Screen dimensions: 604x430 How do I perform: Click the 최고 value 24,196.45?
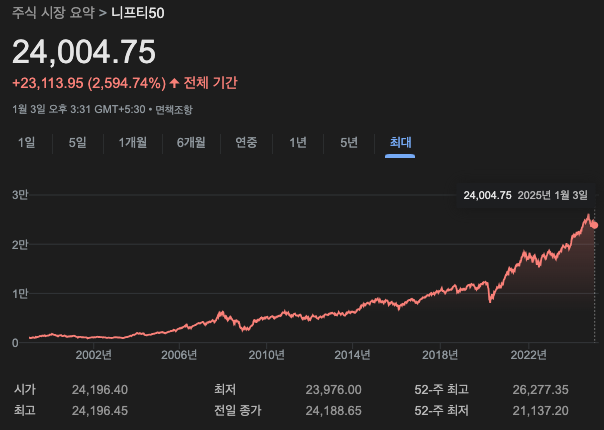[100, 410]
